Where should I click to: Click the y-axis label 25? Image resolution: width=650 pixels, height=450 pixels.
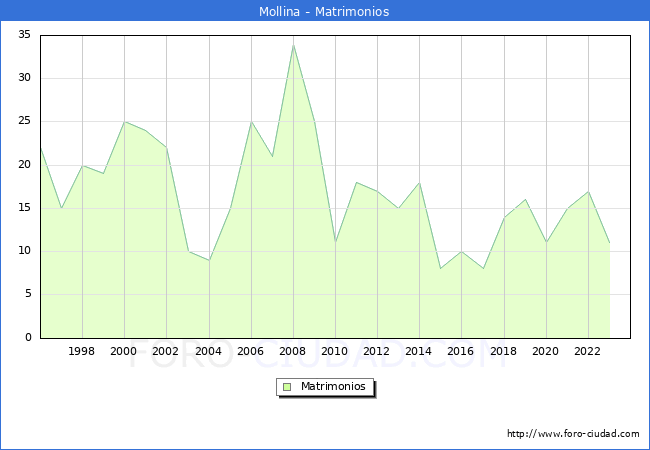click(24, 121)
